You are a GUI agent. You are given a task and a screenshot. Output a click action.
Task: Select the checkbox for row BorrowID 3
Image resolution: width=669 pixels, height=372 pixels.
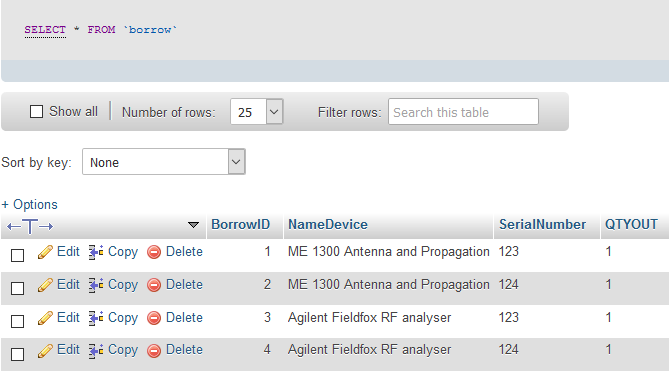[x=17, y=321]
